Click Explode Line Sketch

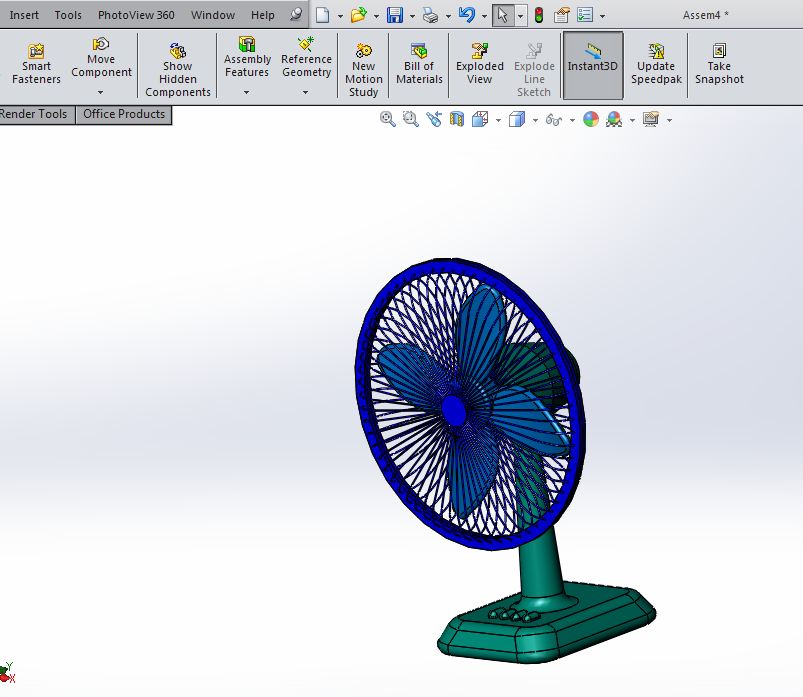(534, 71)
